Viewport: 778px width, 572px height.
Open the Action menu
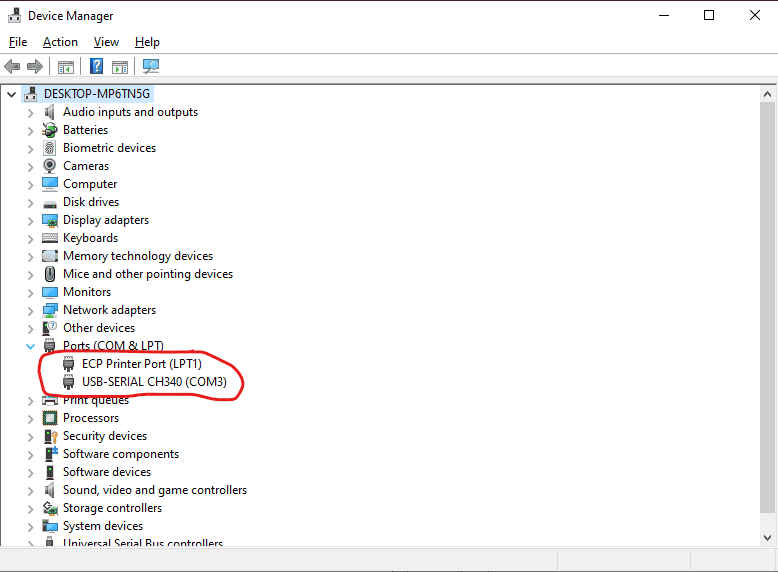coord(60,42)
